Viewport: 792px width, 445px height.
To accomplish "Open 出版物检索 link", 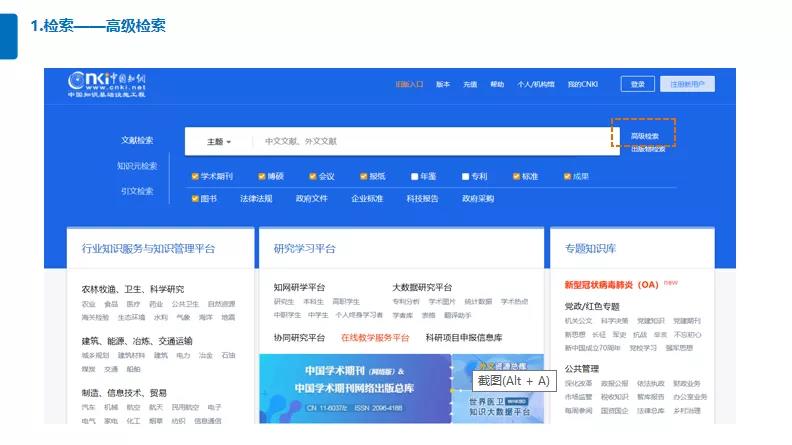I will [648, 149].
